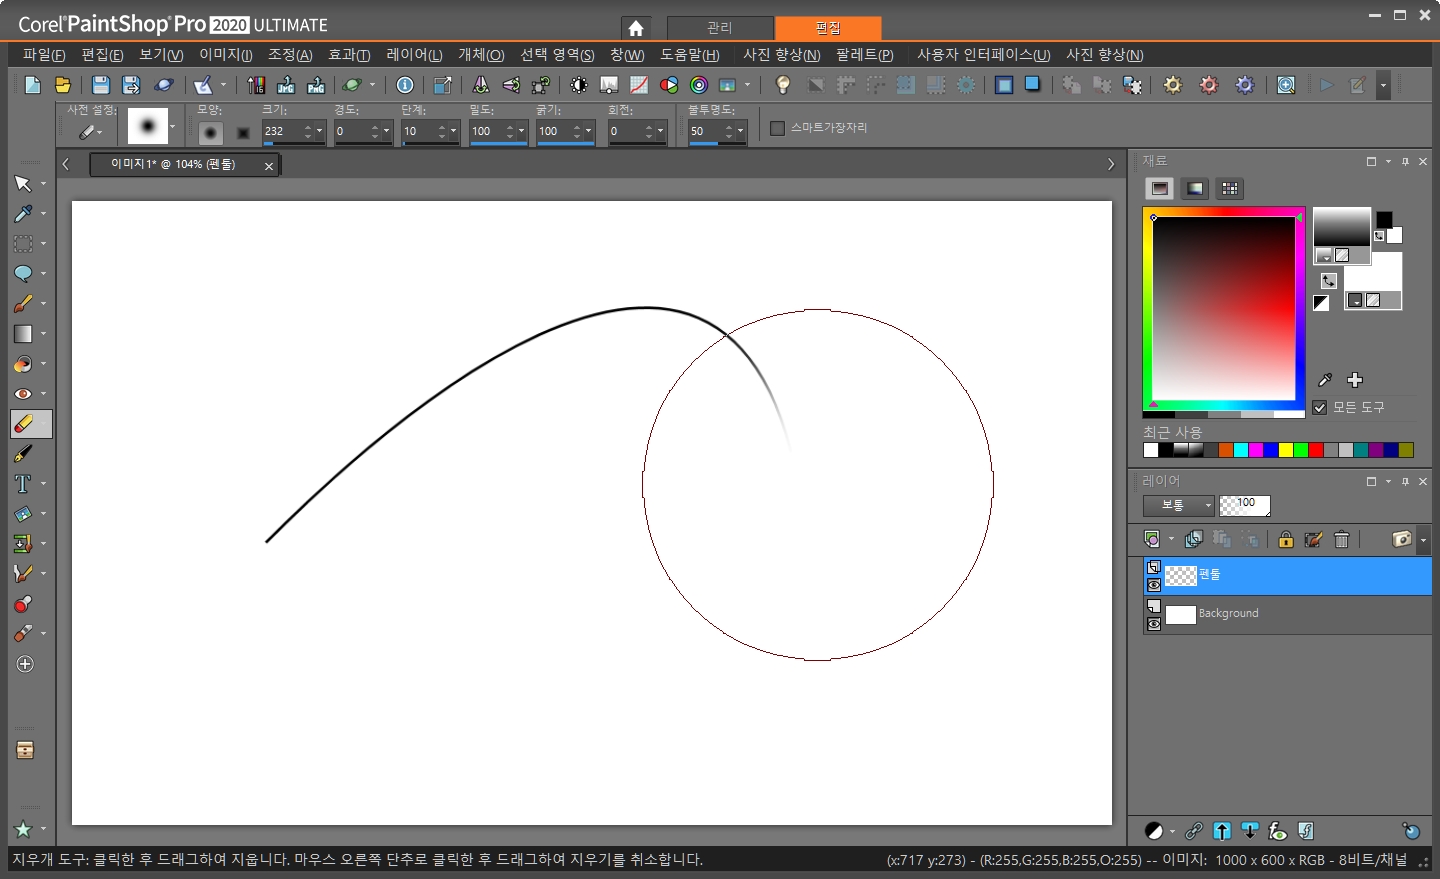Viewport: 1440px width, 879px height.
Task: Select the round brush shape button
Action: tap(210, 132)
